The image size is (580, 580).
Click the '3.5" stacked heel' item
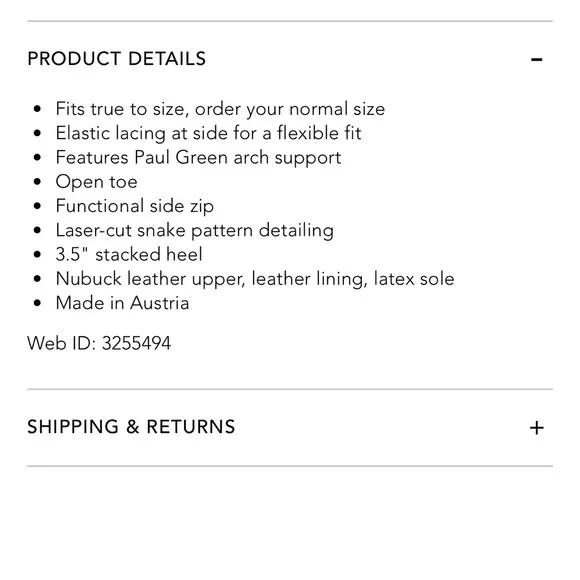tap(129, 254)
